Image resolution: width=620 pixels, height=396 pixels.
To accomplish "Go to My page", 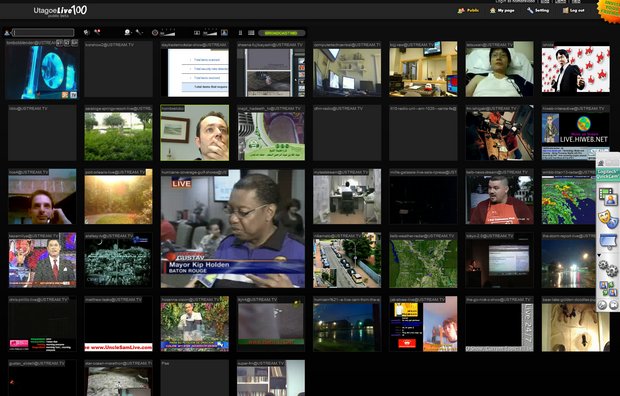I will [x=502, y=11].
